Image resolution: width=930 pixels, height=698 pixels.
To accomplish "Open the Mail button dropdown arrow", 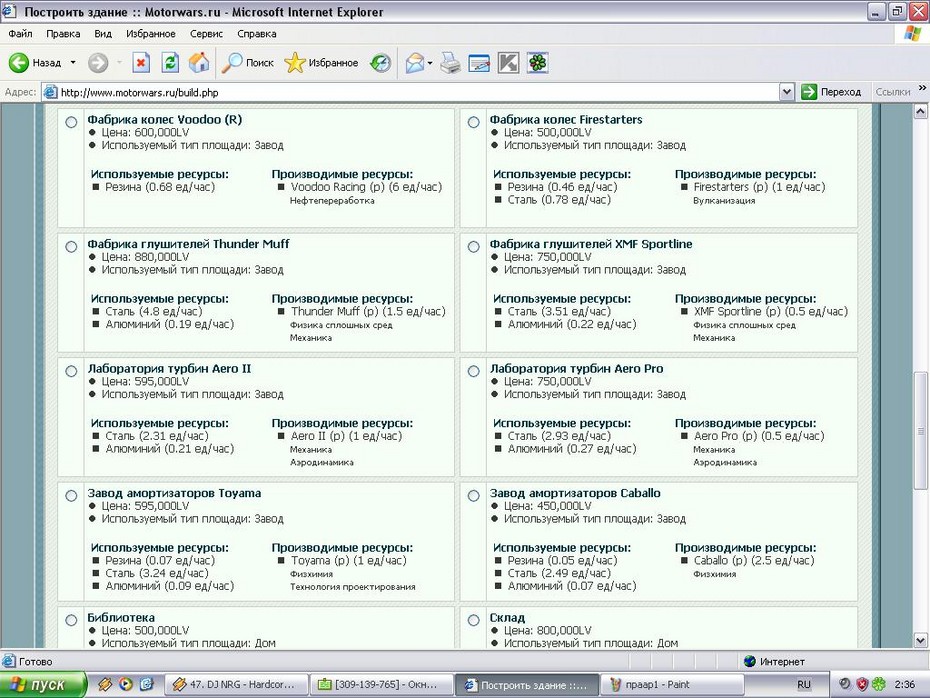I will tap(430, 62).
